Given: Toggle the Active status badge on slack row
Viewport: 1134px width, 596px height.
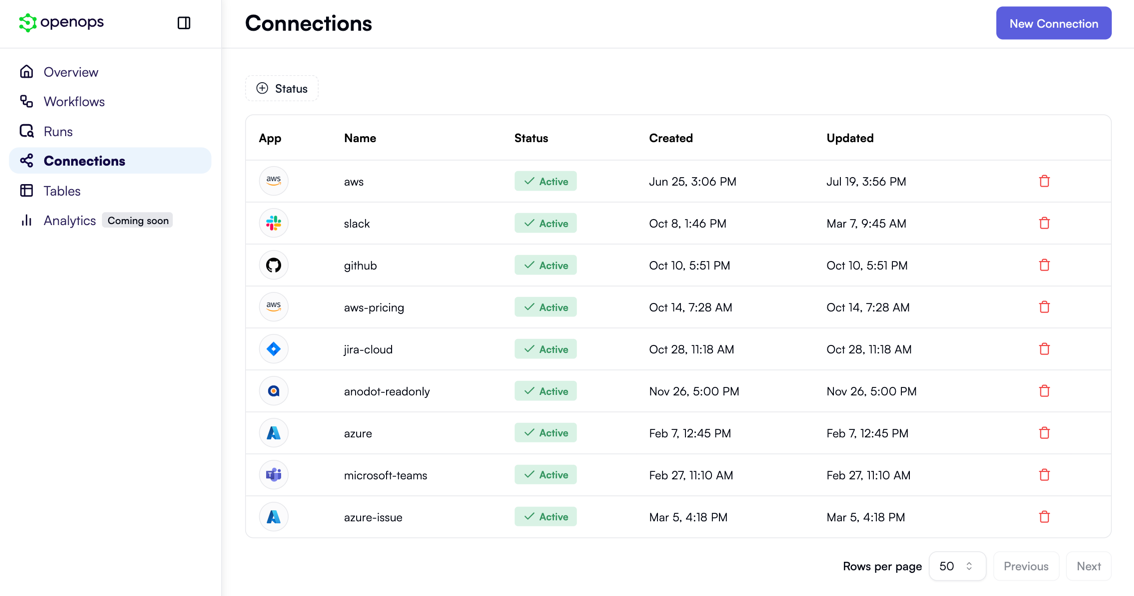Looking at the screenshot, I should [x=545, y=223].
